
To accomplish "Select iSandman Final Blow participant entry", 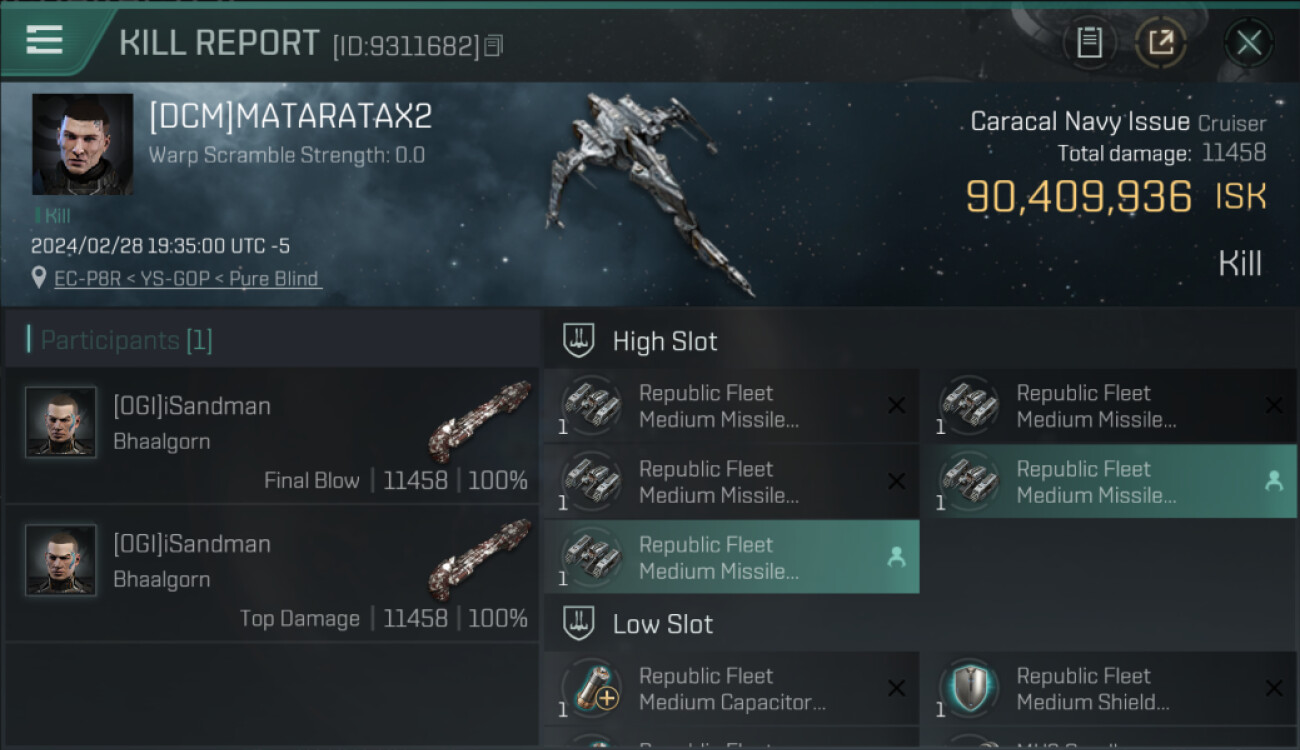I will click(x=272, y=435).
